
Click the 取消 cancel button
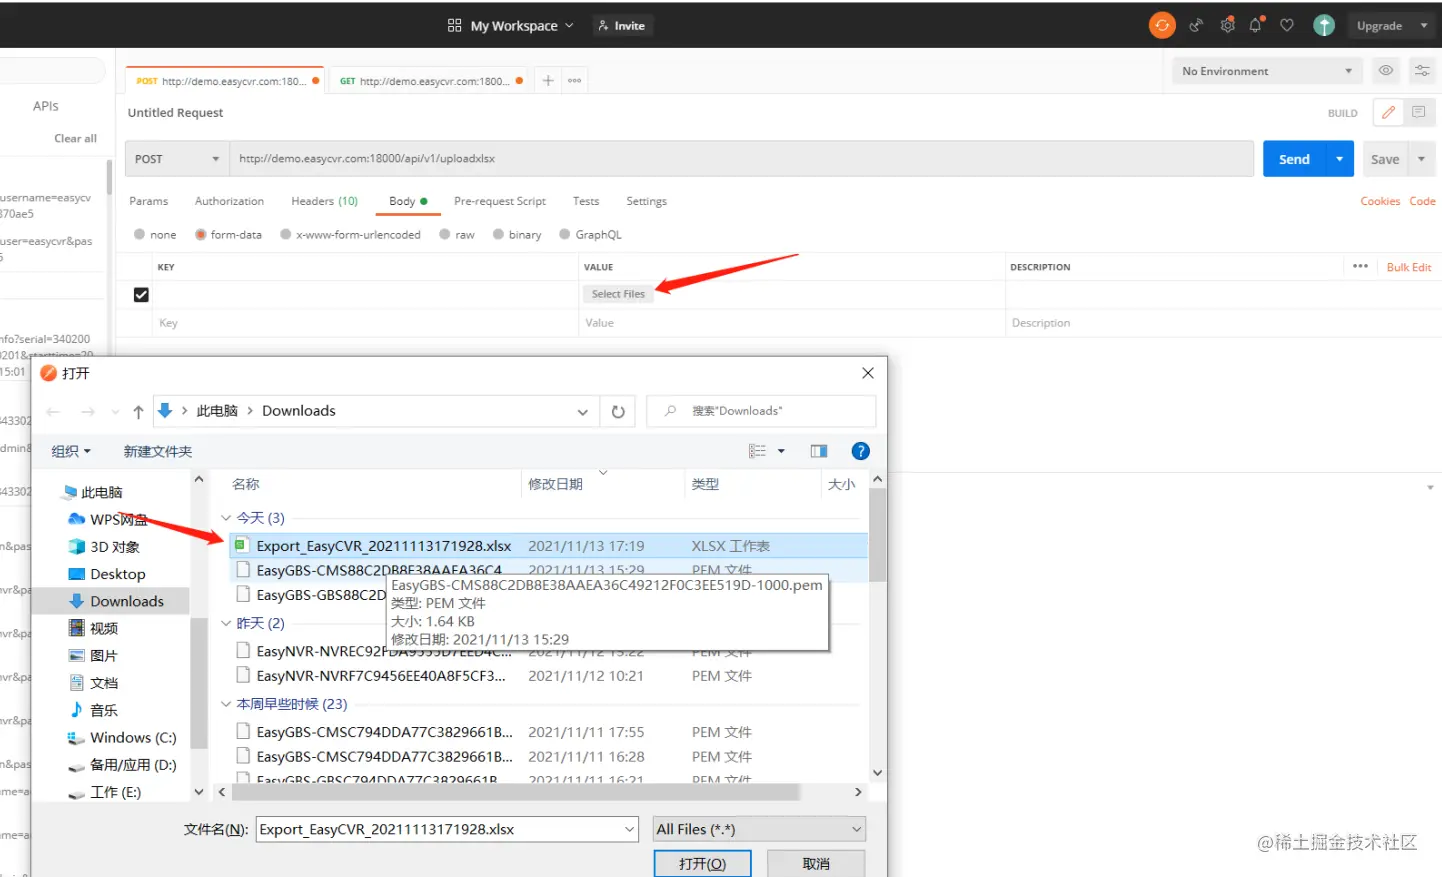(816, 863)
